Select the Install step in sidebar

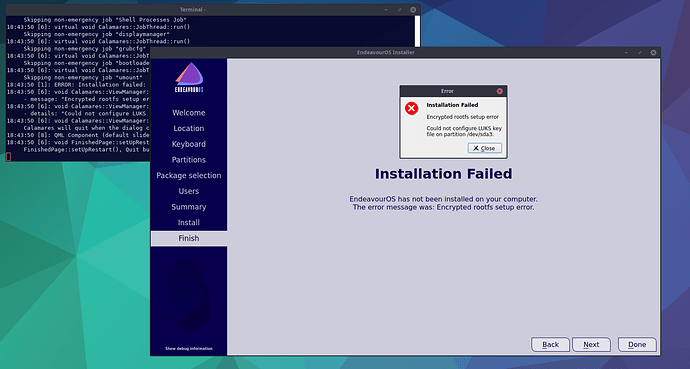tap(189, 223)
